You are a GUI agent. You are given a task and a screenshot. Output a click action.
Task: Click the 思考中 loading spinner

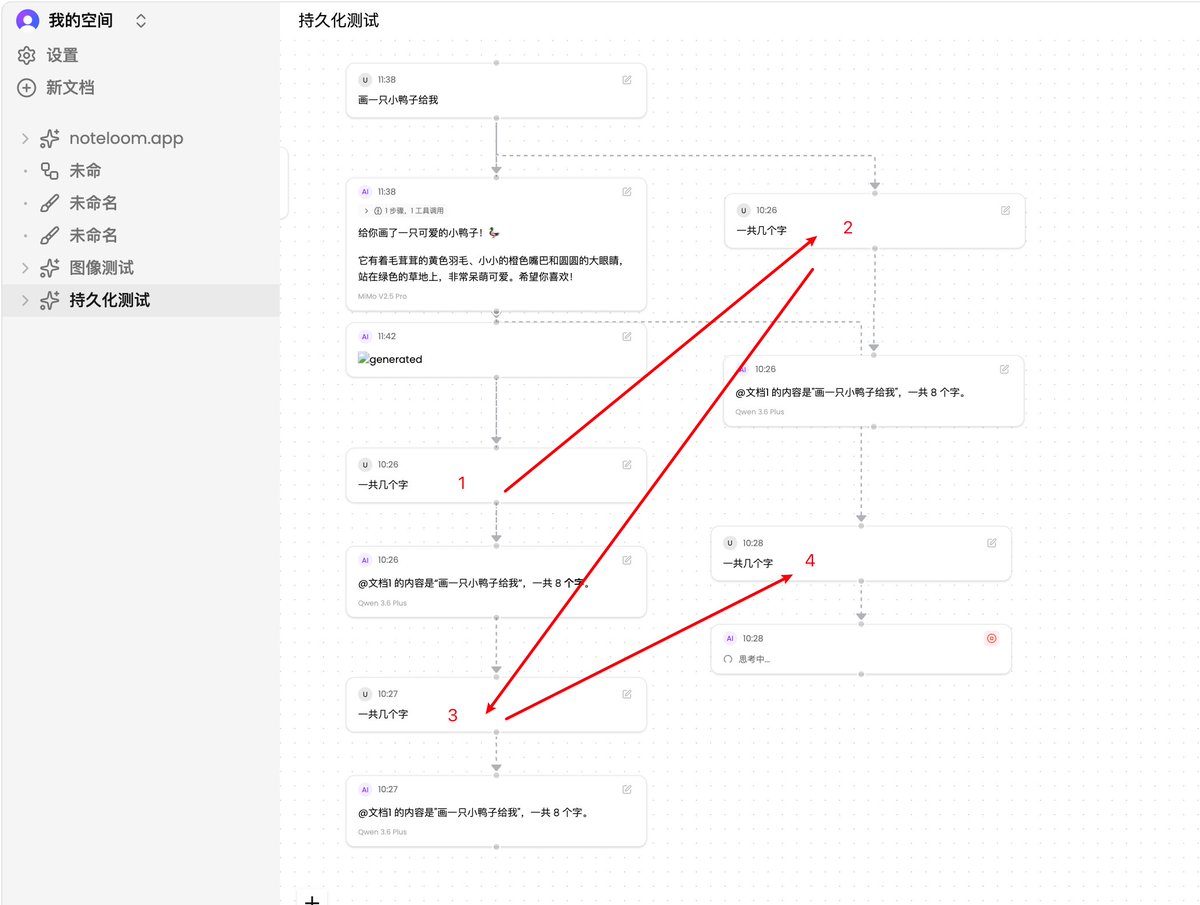coord(728,659)
